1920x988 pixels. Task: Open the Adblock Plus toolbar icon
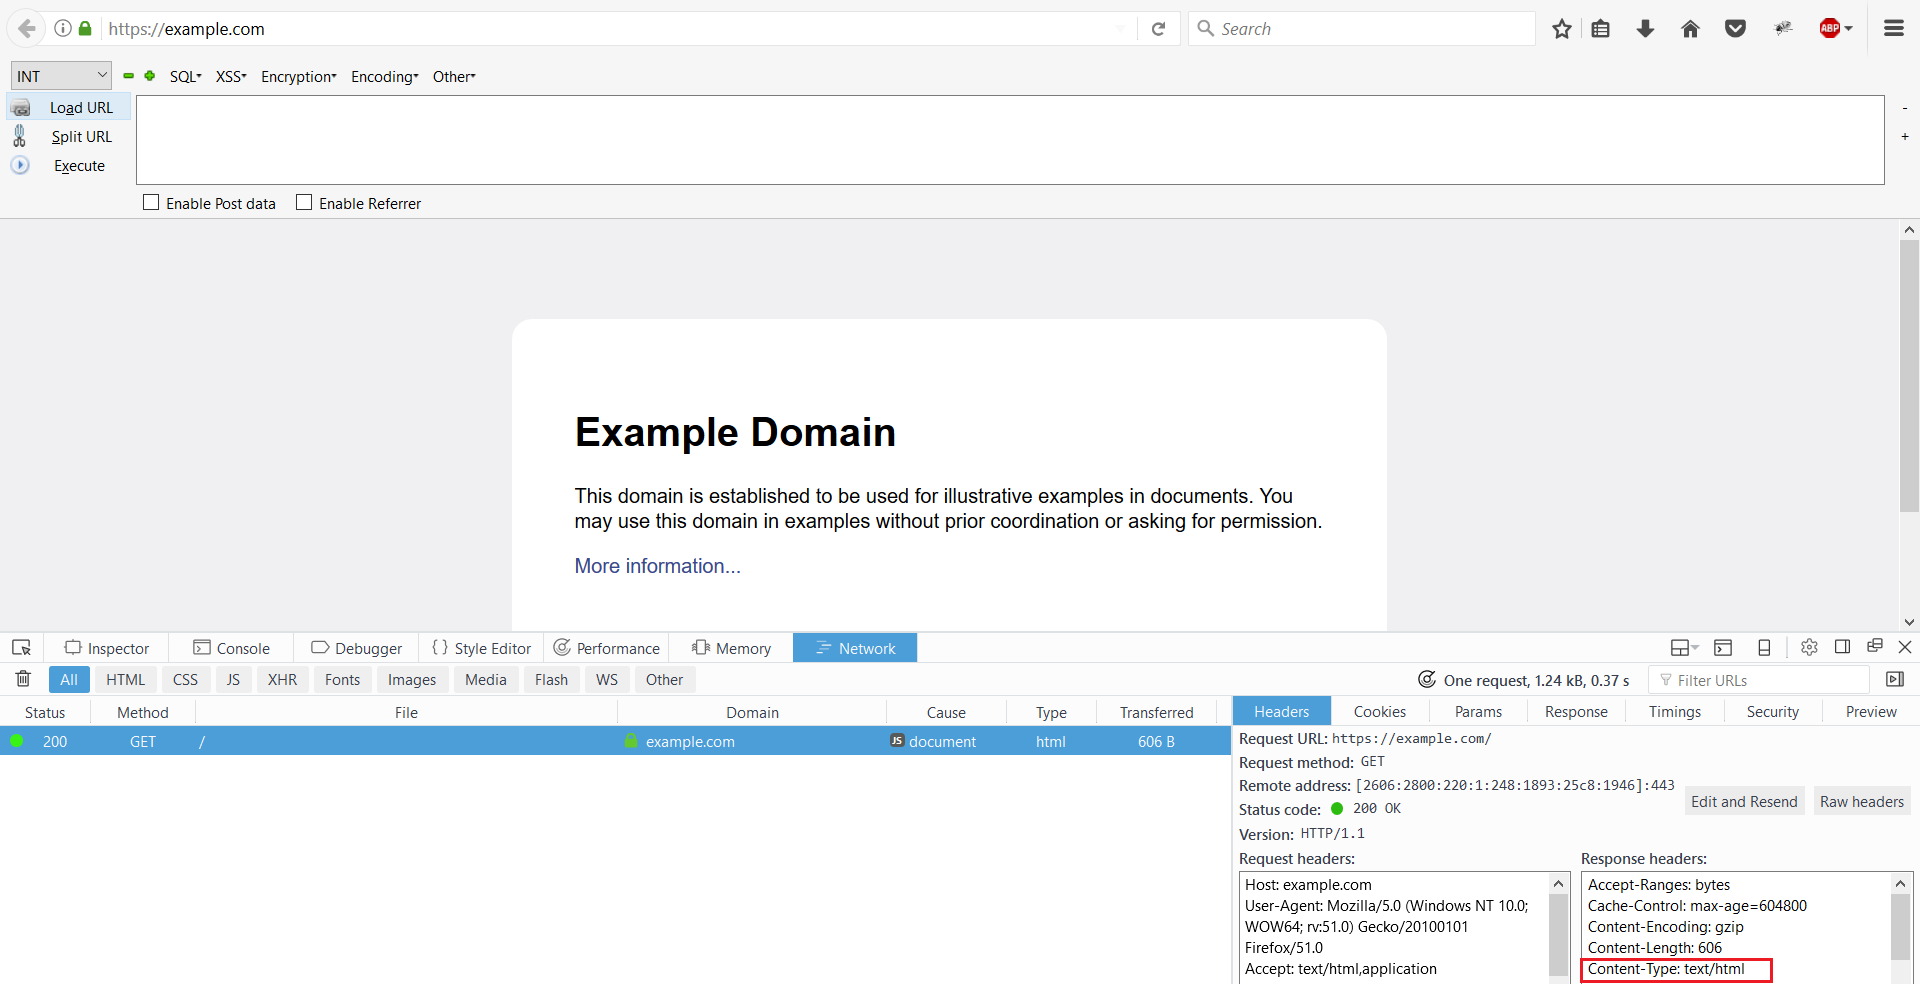(1832, 28)
